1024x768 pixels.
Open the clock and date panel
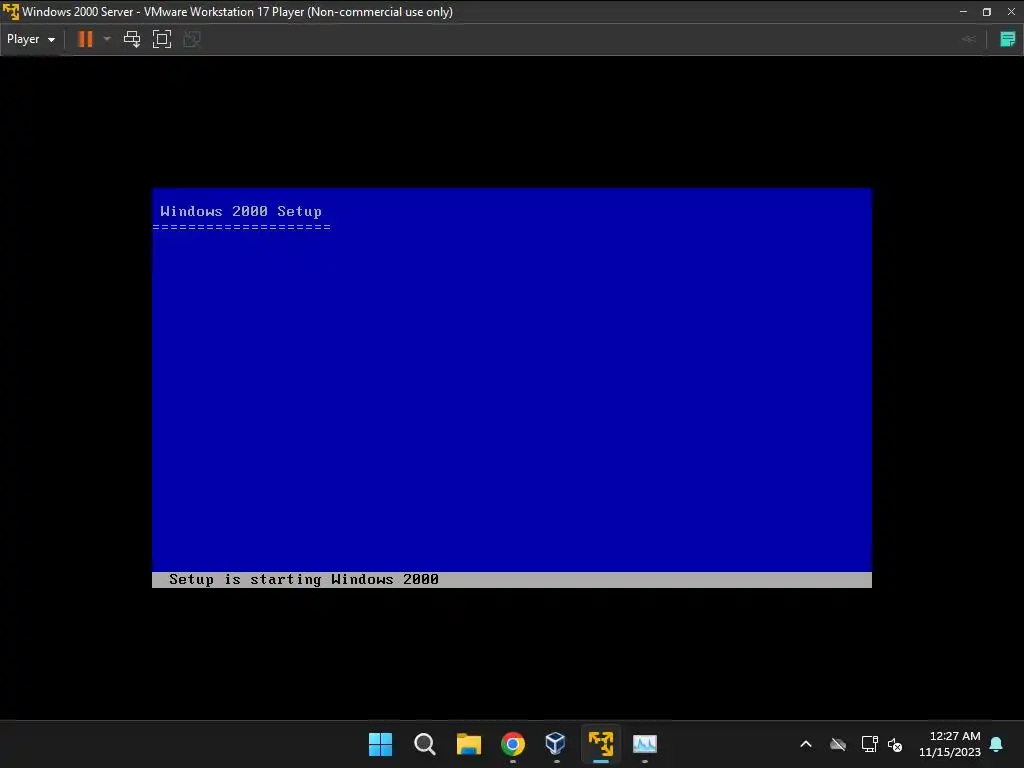tap(950, 744)
